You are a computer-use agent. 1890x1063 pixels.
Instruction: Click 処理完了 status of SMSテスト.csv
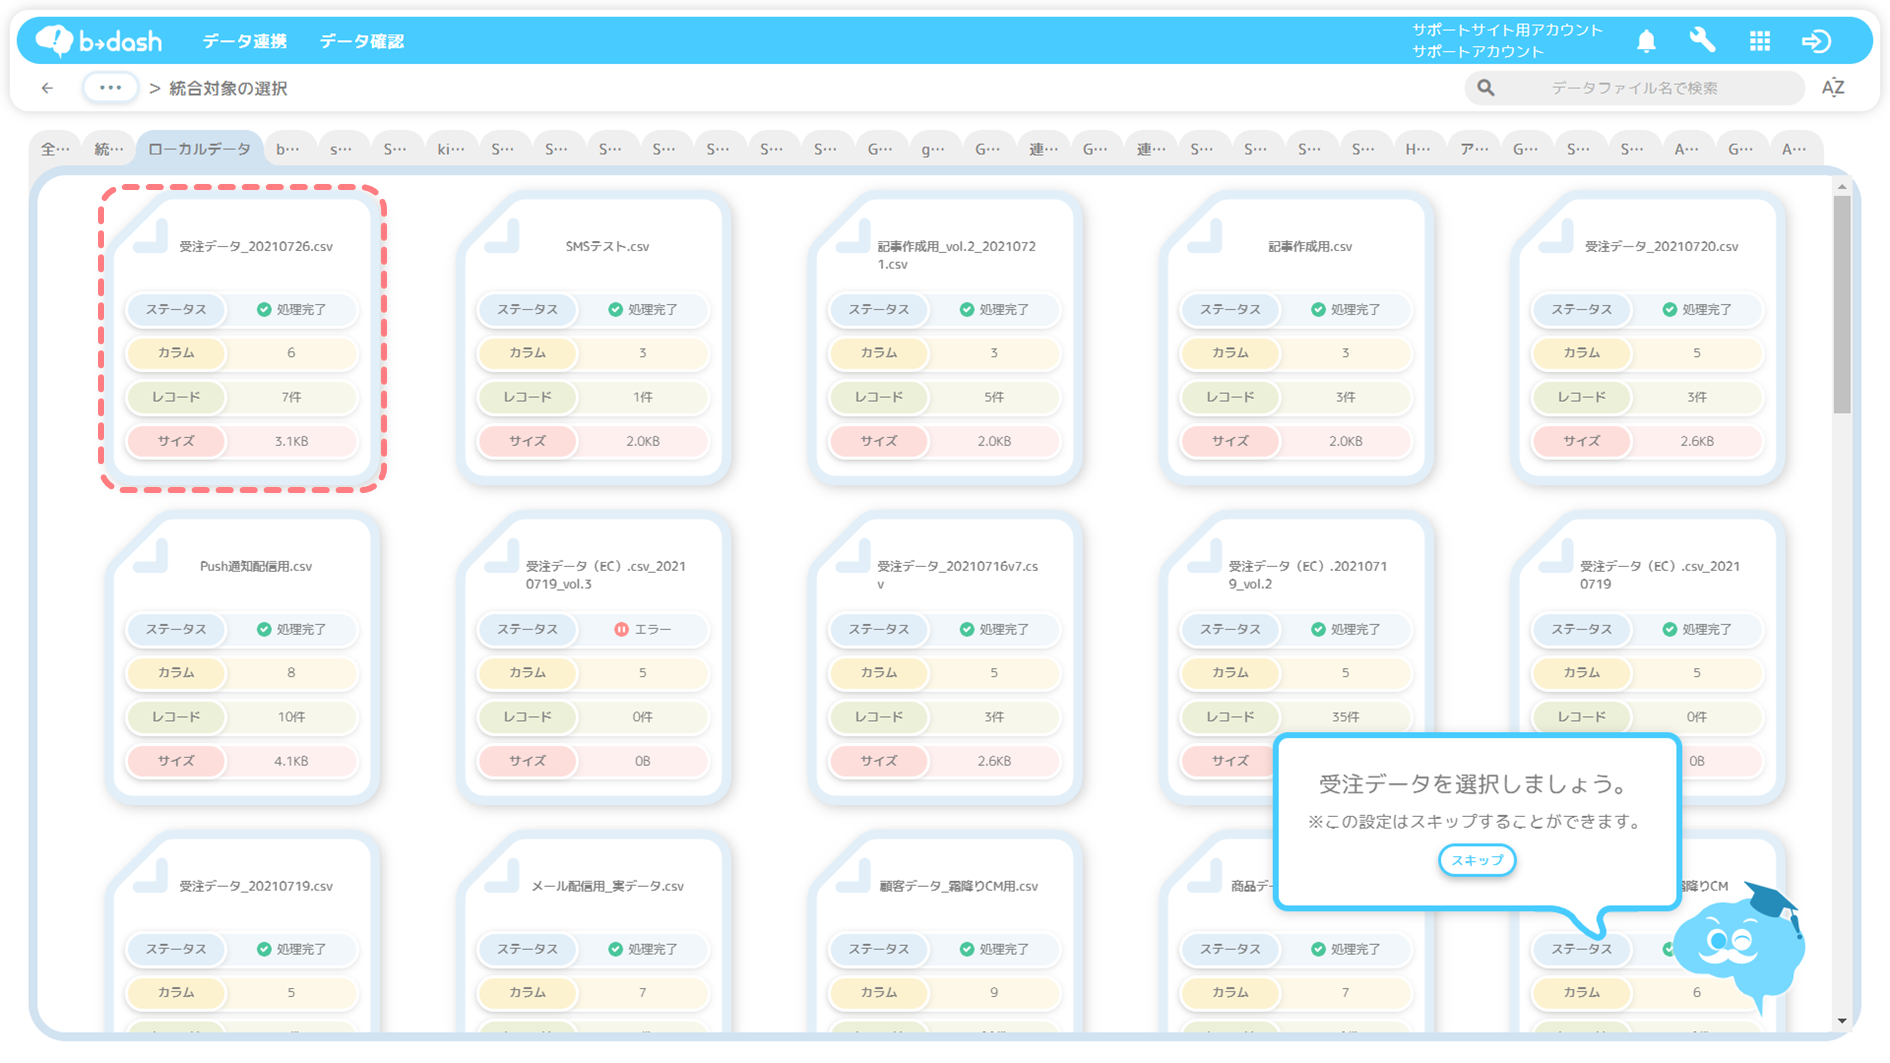pos(643,309)
